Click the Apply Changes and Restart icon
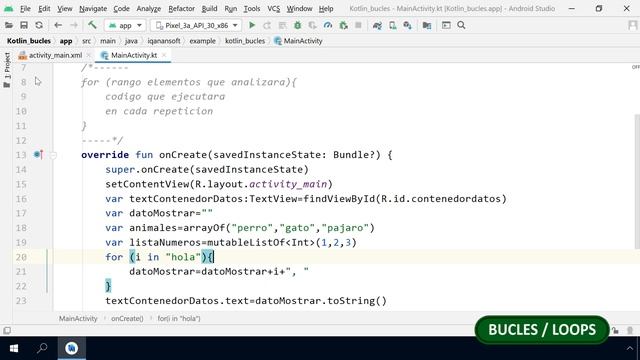 coord(267,25)
